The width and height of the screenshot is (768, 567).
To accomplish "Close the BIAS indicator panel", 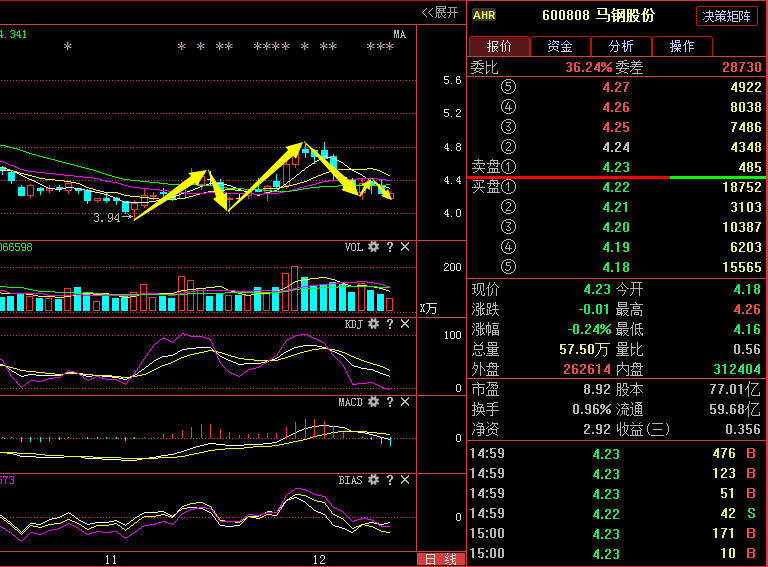I will click(405, 480).
